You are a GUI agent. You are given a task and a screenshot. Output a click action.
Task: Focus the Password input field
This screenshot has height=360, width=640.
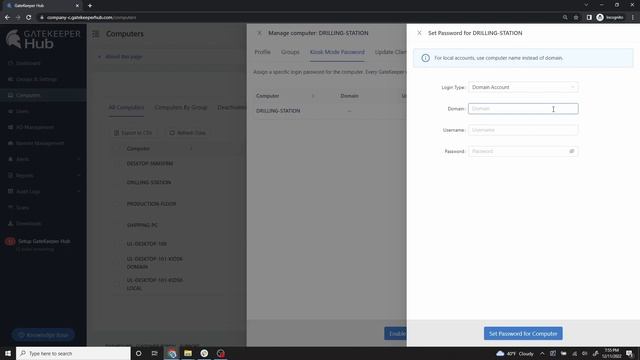[x=518, y=151]
